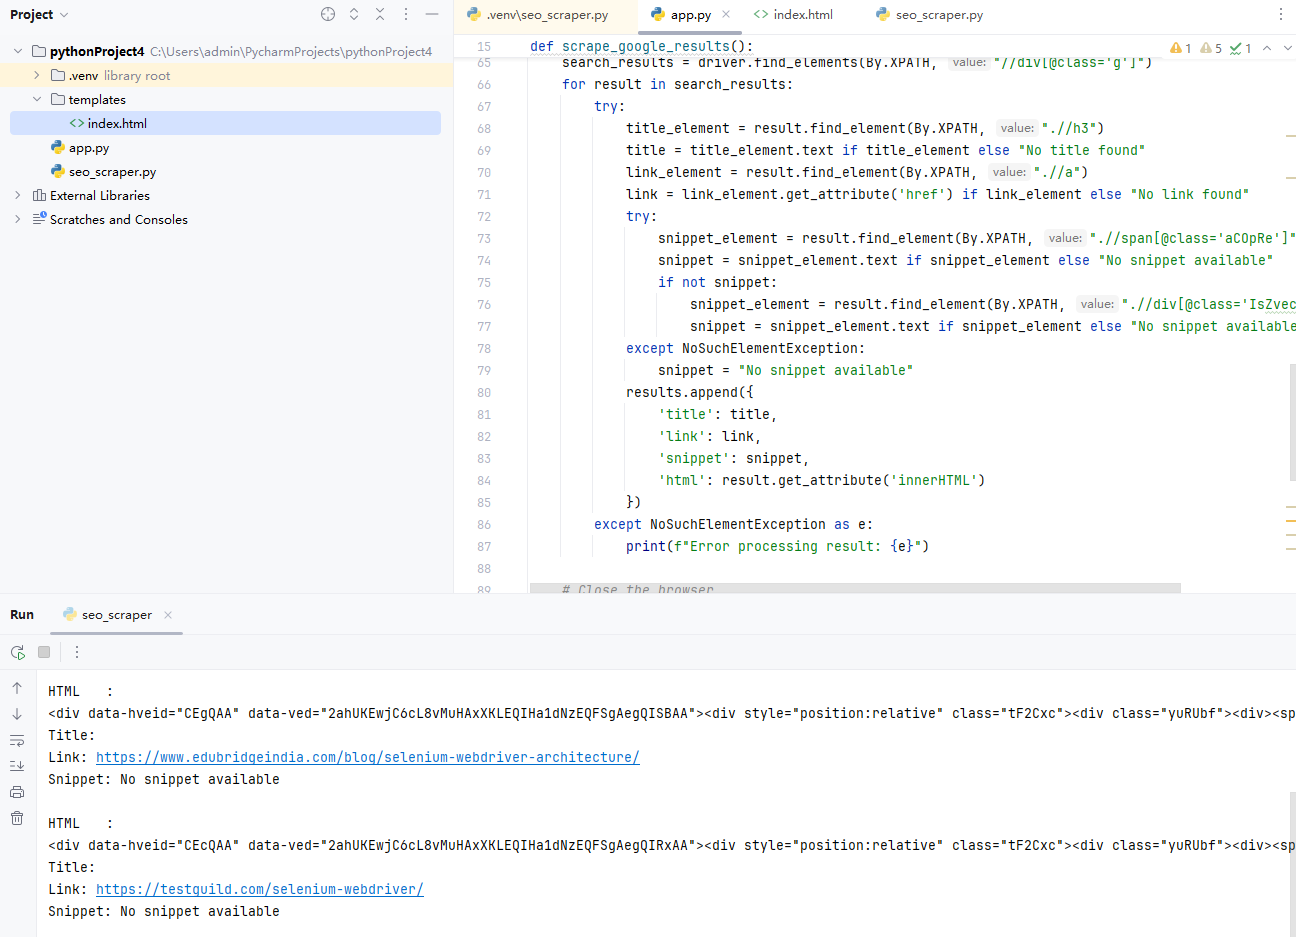Click the weak warnings count indicator
Viewport: 1296px width, 937px height.
point(1211,48)
